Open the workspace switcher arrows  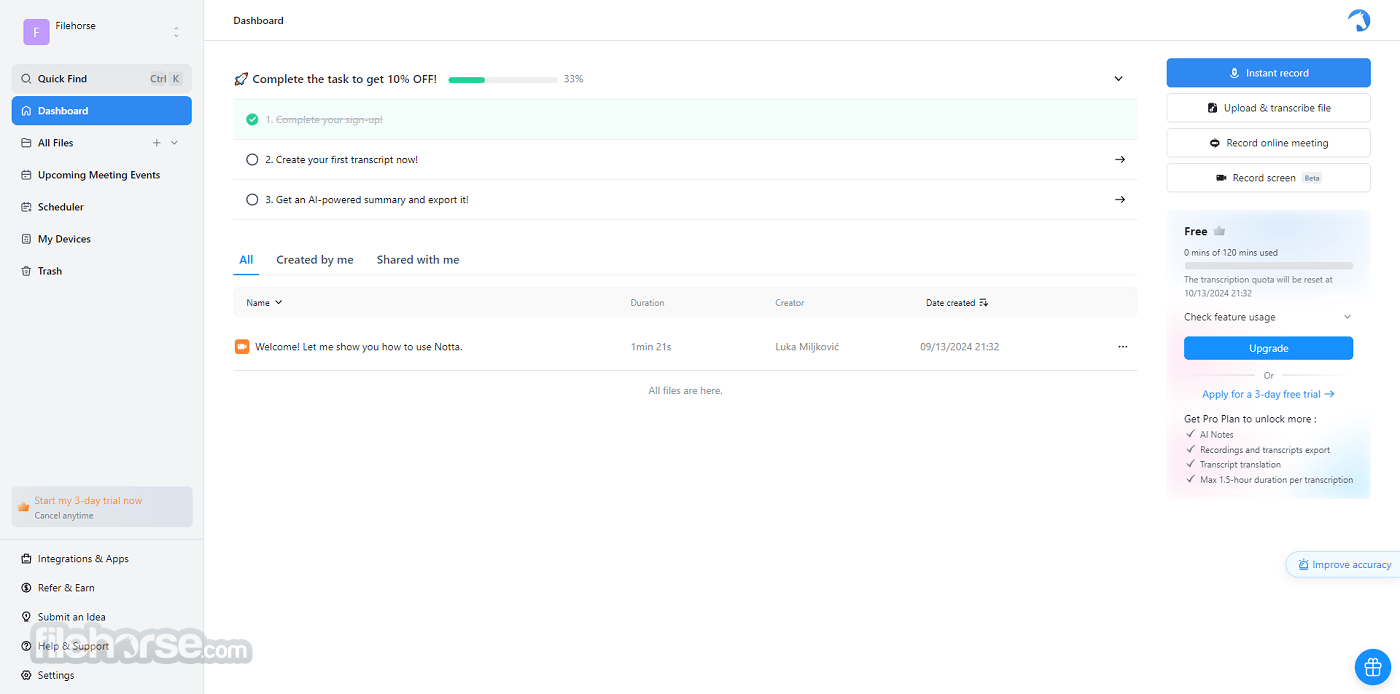(176, 32)
